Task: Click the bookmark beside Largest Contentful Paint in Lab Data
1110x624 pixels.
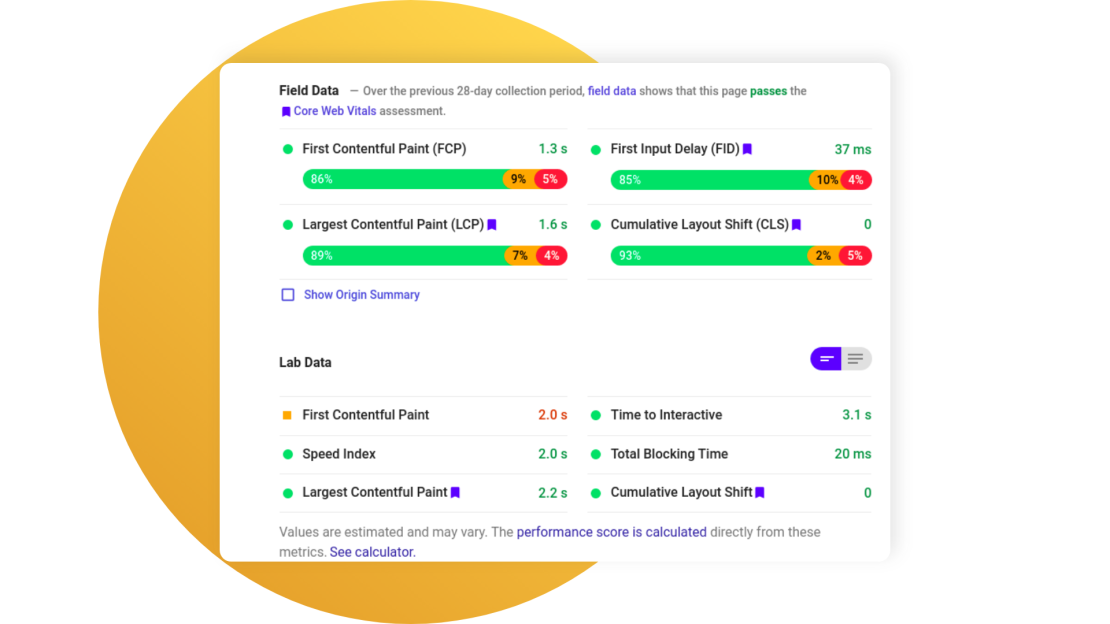Action: [x=455, y=493]
